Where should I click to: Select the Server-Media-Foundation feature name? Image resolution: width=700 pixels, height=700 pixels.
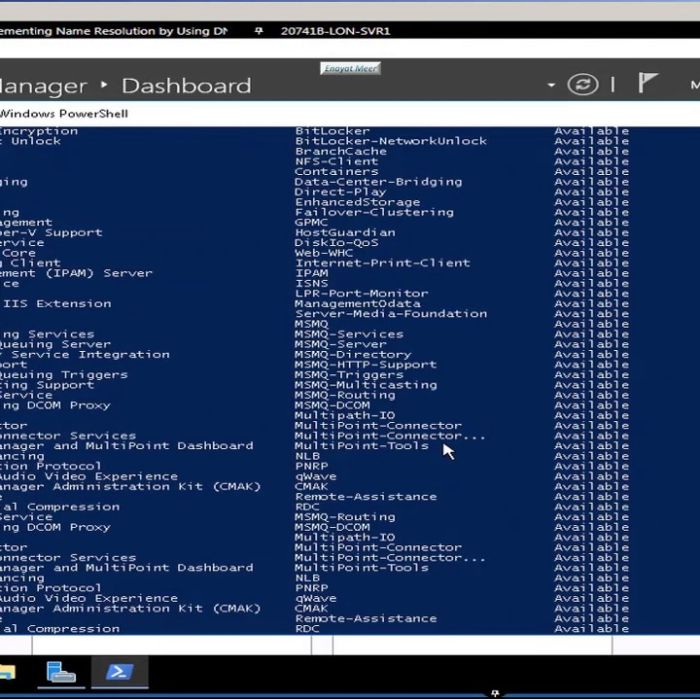point(391,314)
